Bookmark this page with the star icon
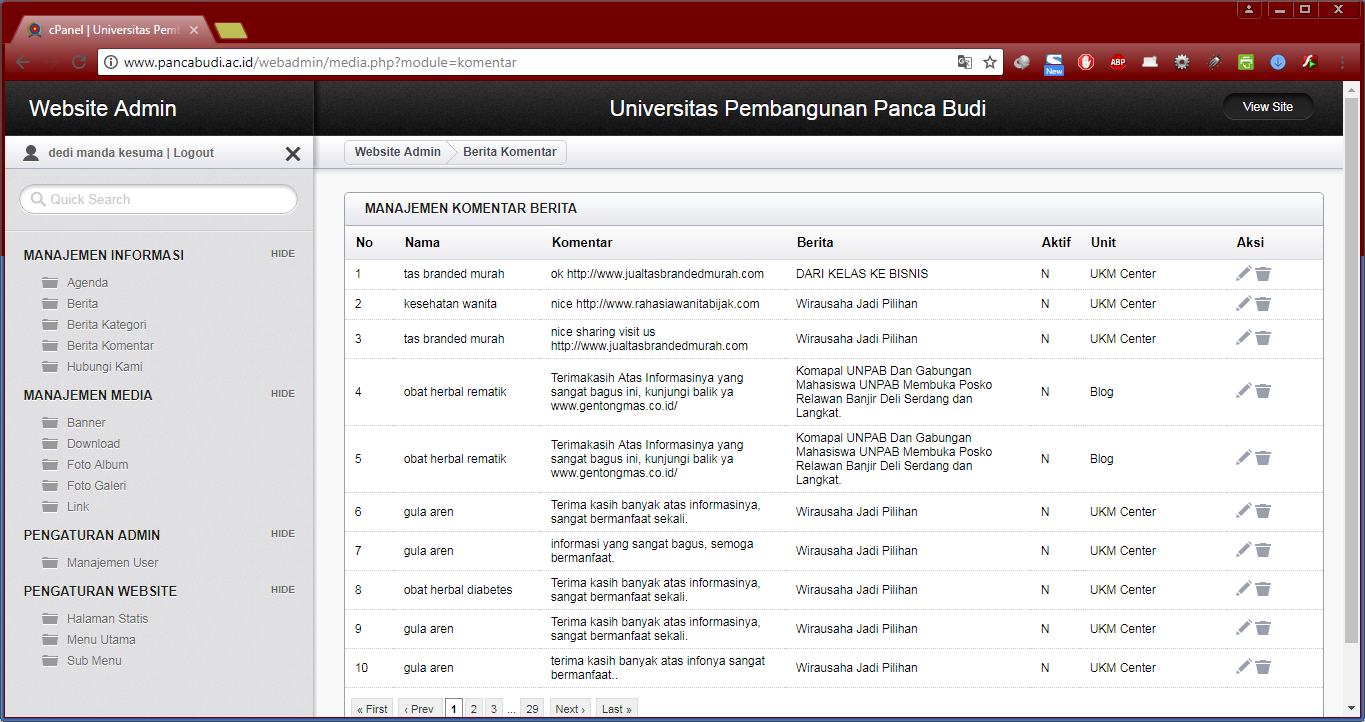Viewport: 1365px width, 722px height. point(990,62)
